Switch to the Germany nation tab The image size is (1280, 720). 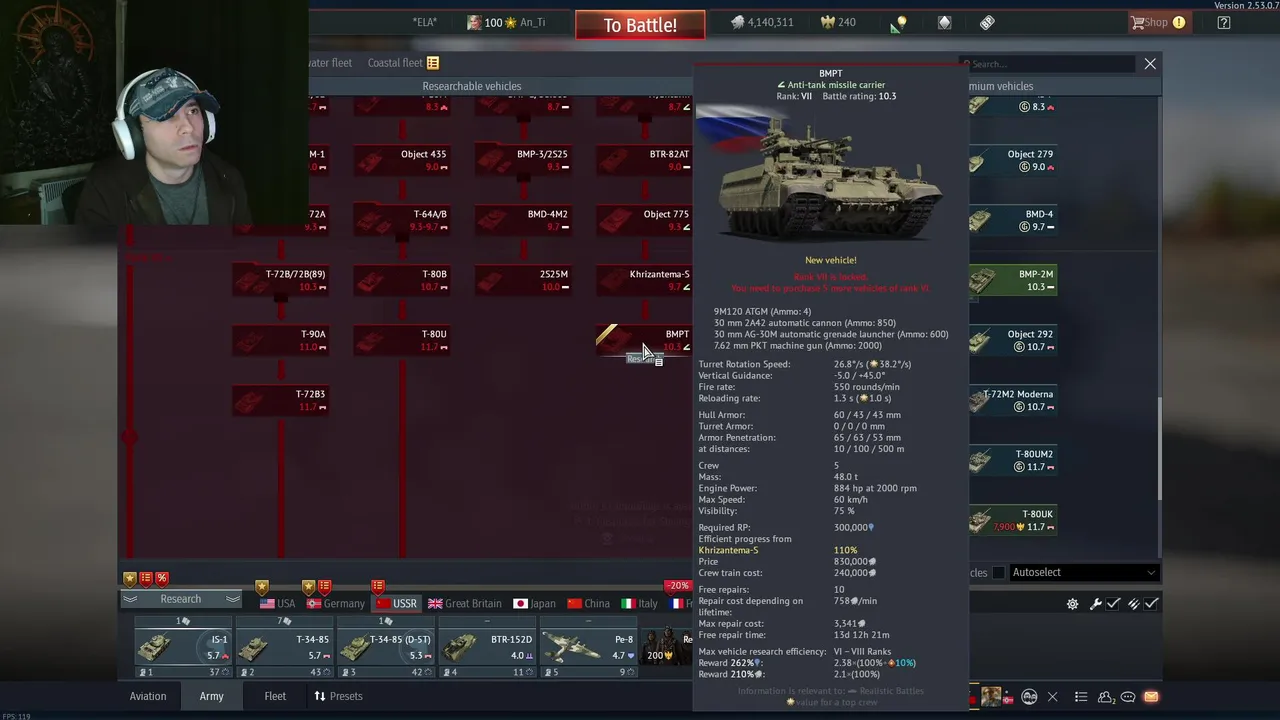[336, 603]
